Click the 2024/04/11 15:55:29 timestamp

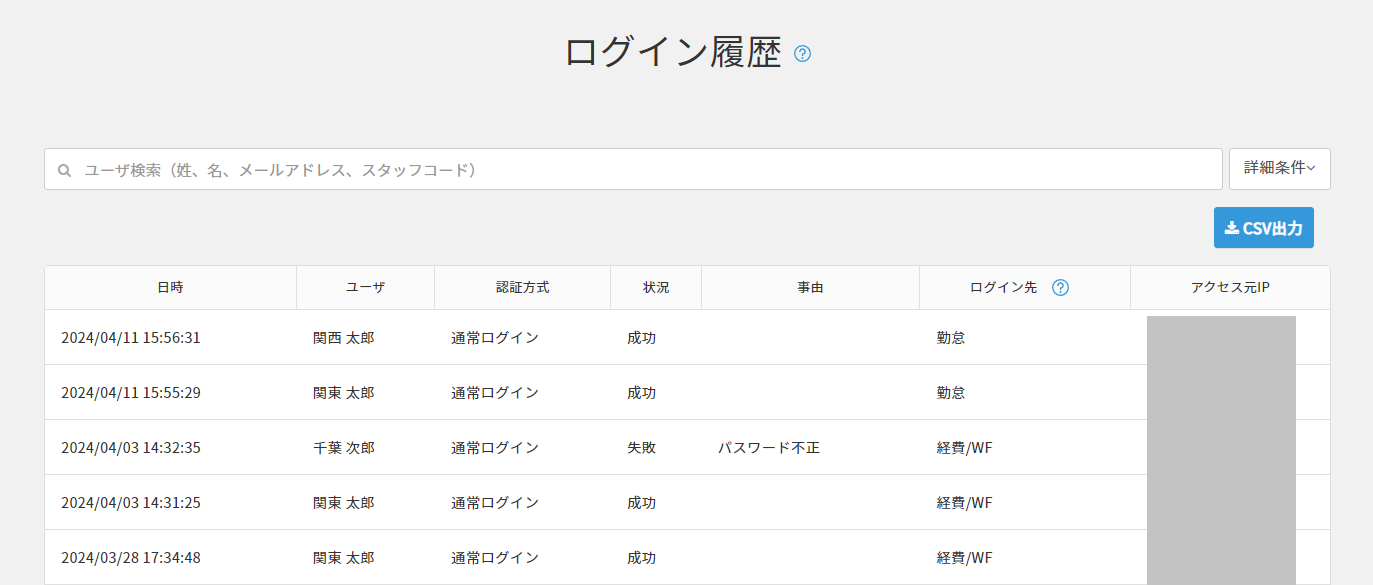[x=131, y=393]
